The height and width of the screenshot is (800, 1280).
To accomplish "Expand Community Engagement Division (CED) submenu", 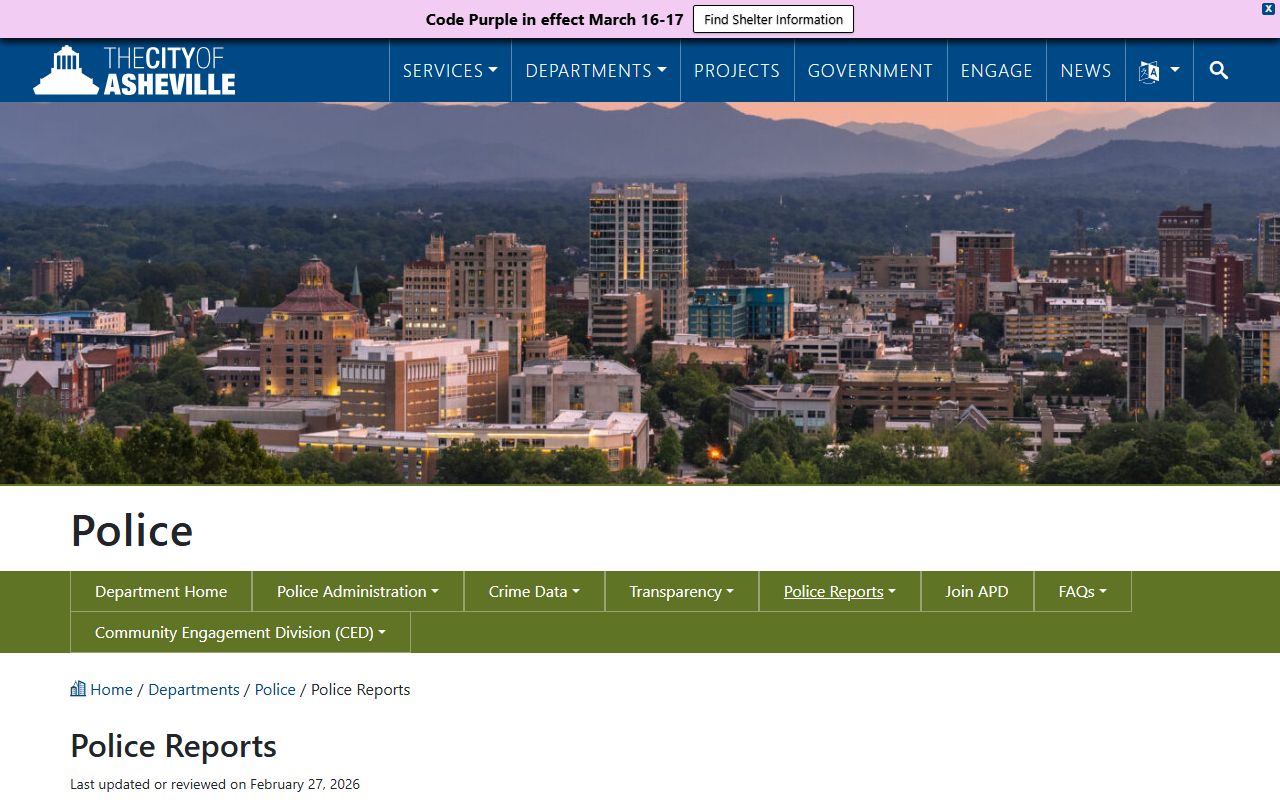I will point(240,632).
